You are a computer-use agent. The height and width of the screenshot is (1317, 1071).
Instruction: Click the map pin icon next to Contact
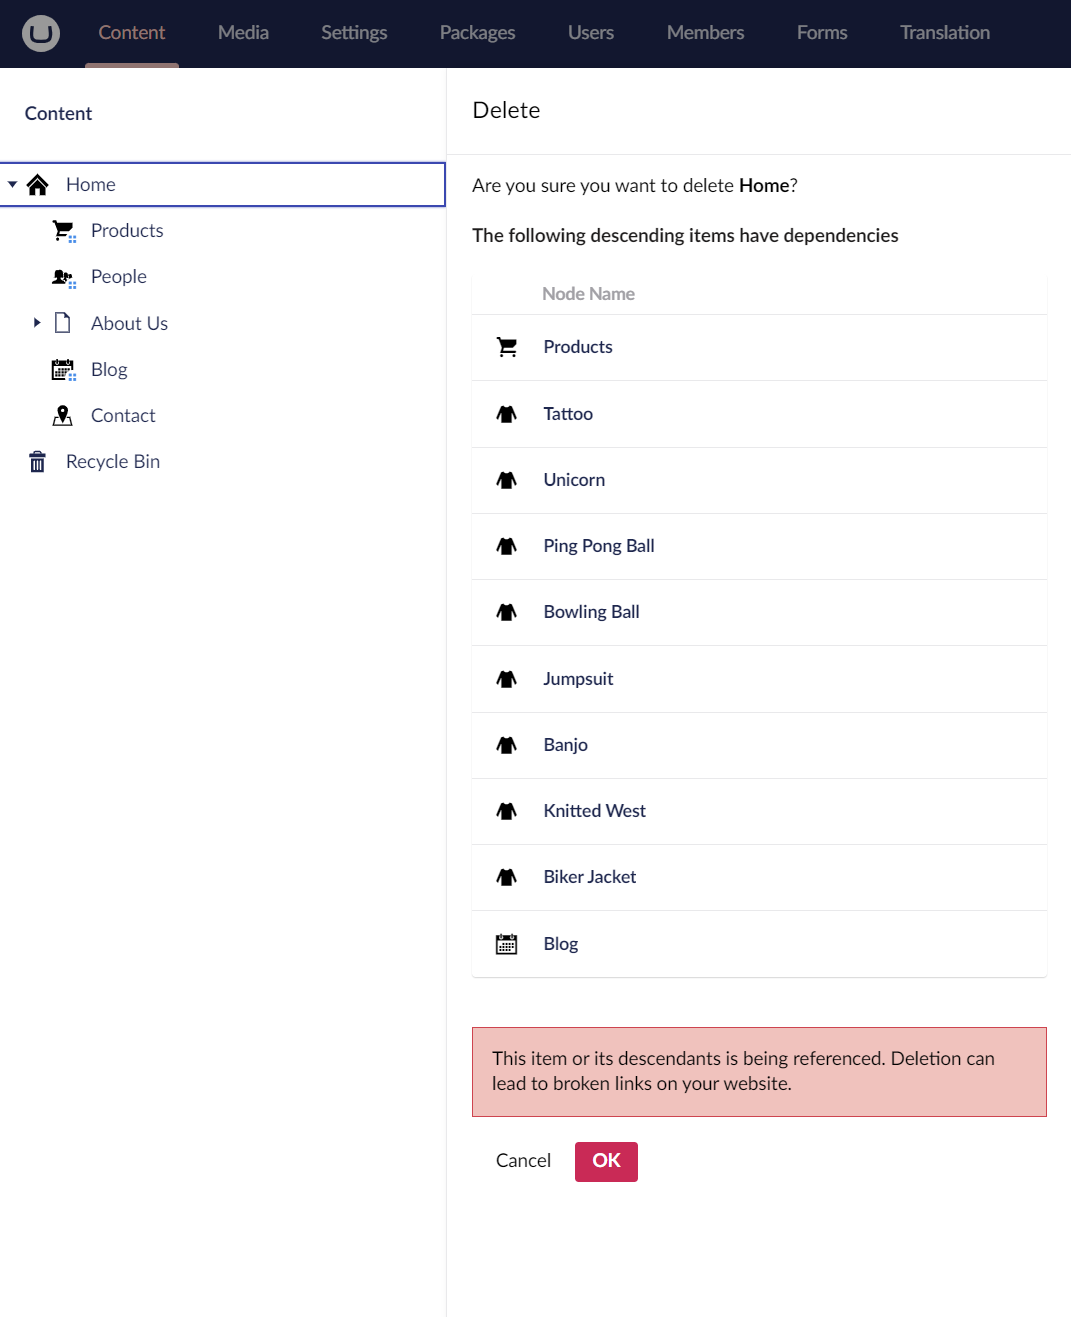coord(62,415)
